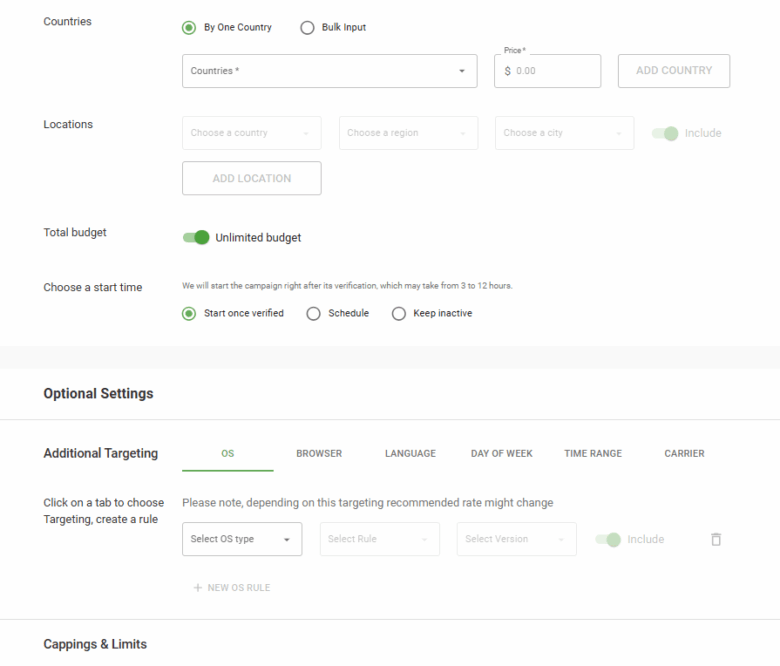
Task: Click the Price input field
Action: click(x=547, y=71)
